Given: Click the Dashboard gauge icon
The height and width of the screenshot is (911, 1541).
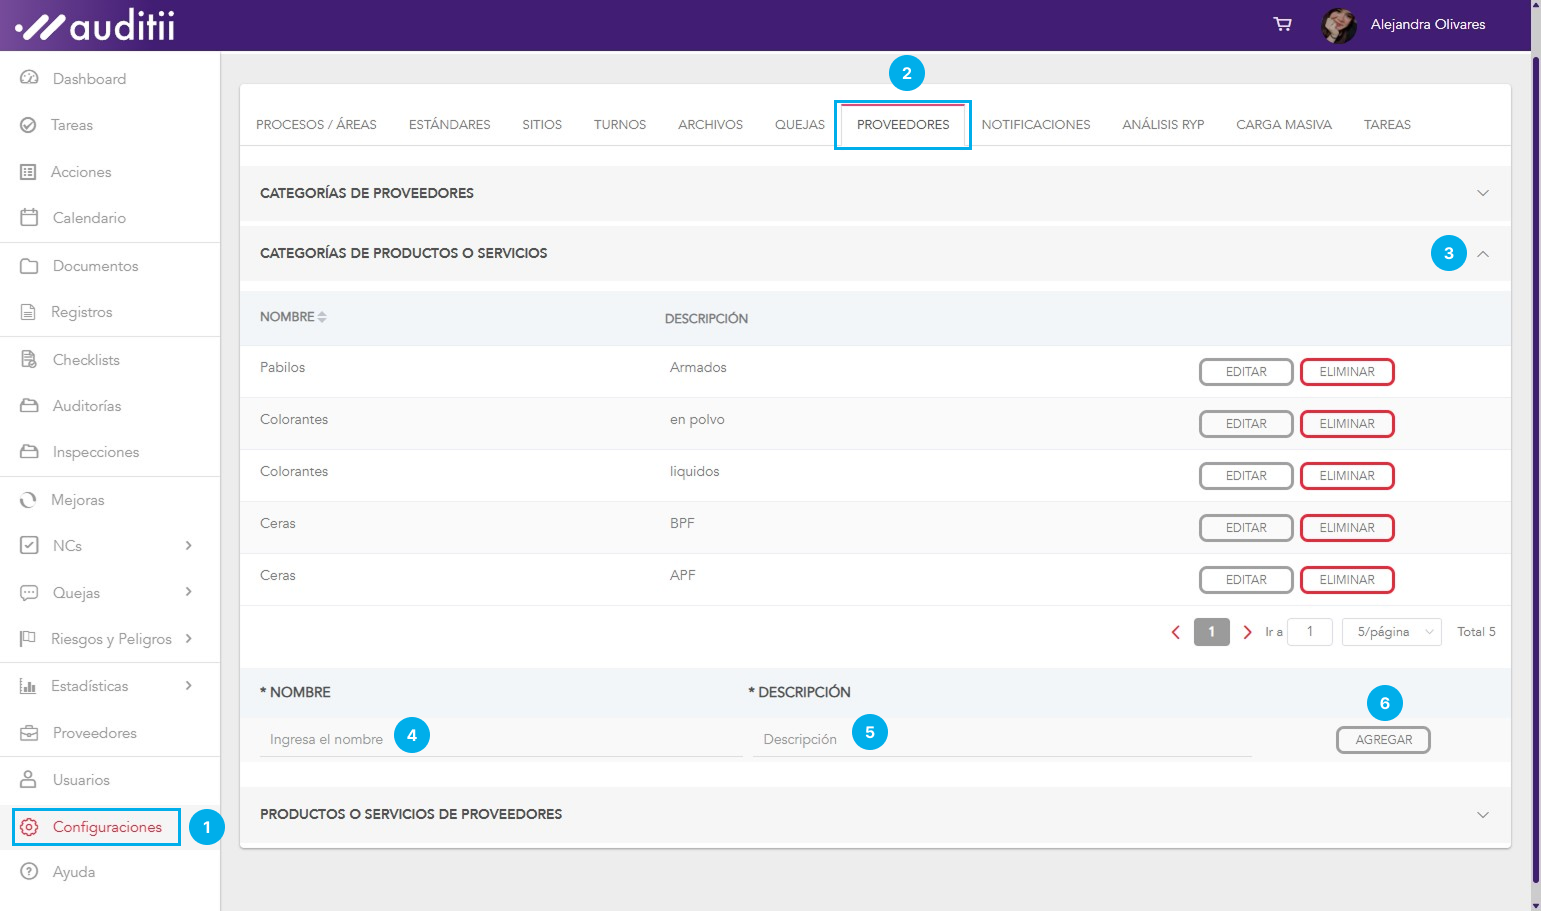Looking at the screenshot, I should (x=29, y=78).
